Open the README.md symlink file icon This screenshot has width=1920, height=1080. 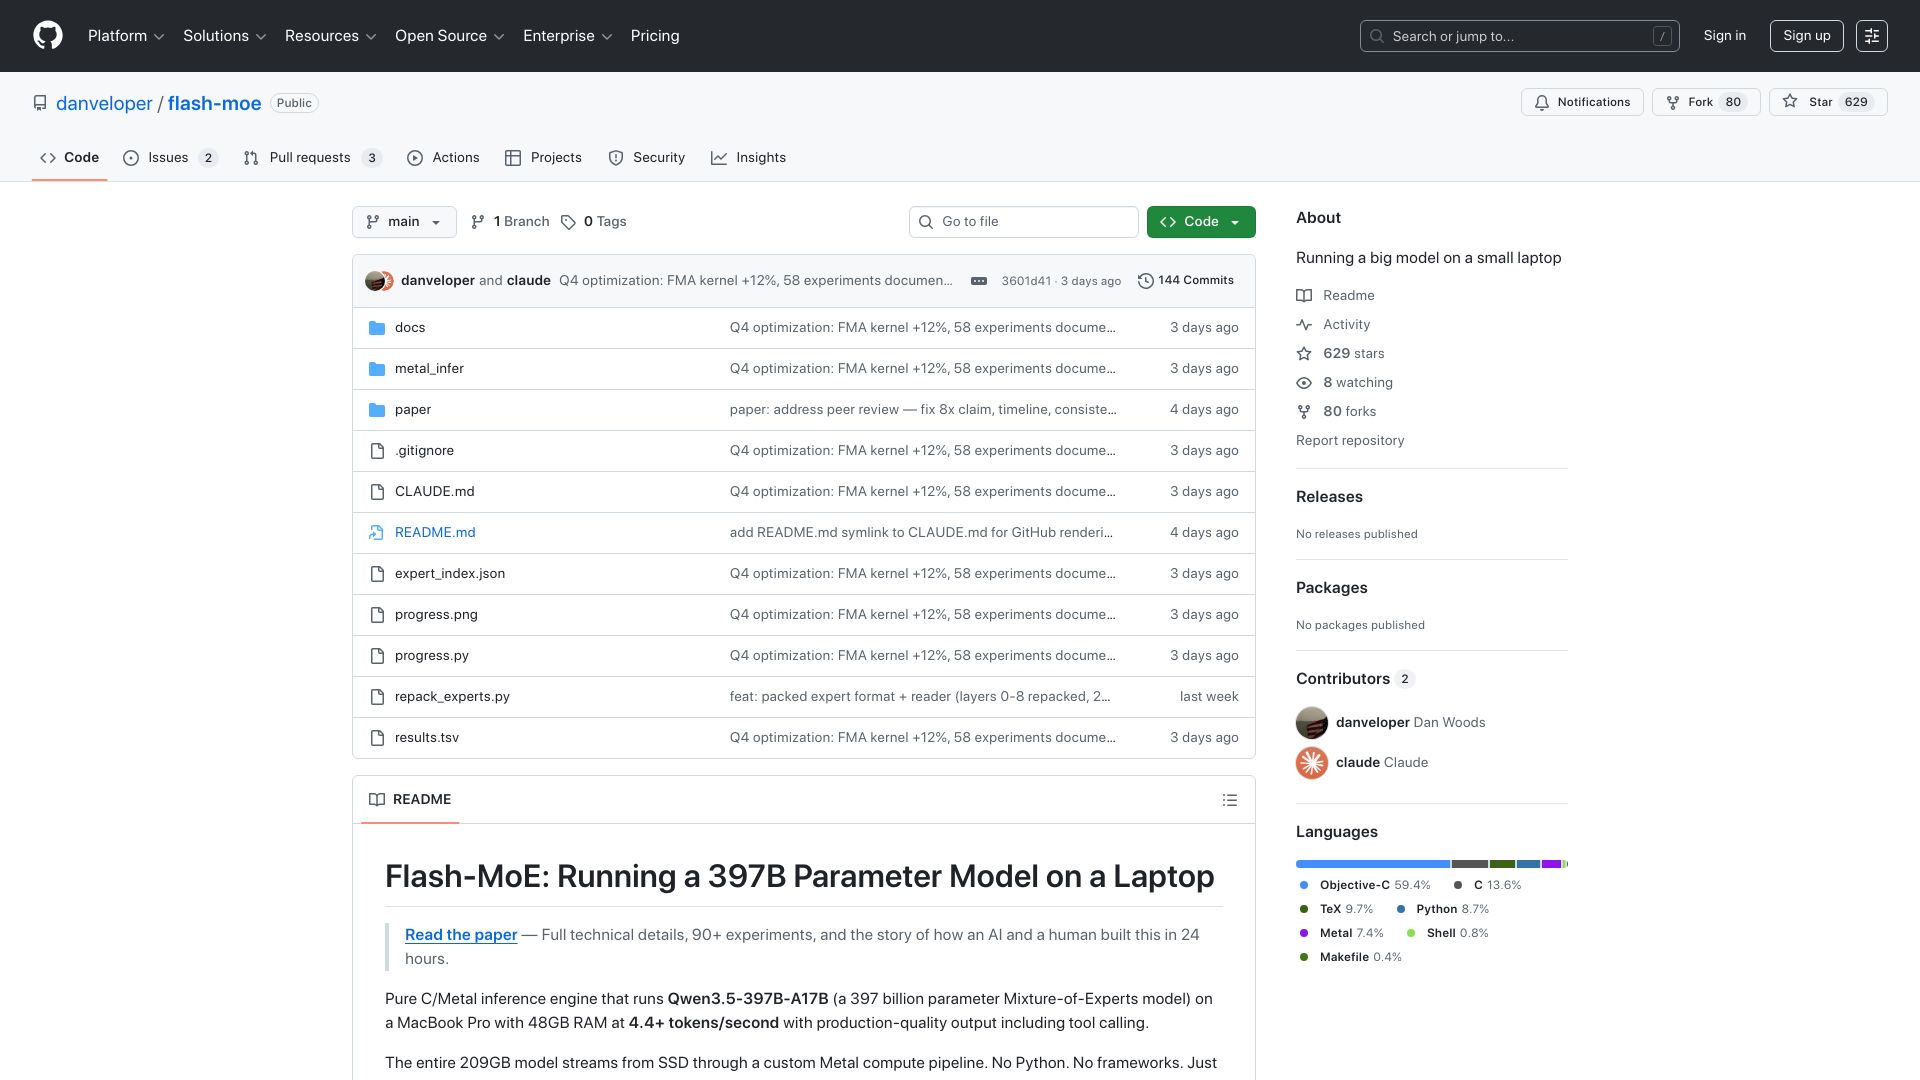click(377, 533)
